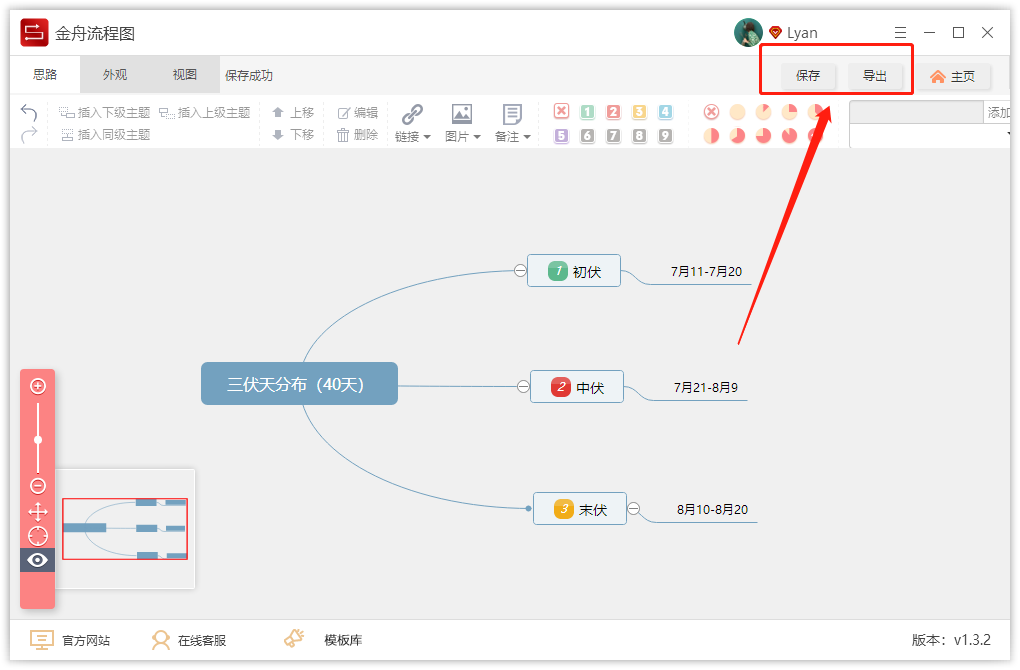This screenshot has height=670, width=1020.
Task: Apply priority 7 gray icon
Action: [x=613, y=135]
